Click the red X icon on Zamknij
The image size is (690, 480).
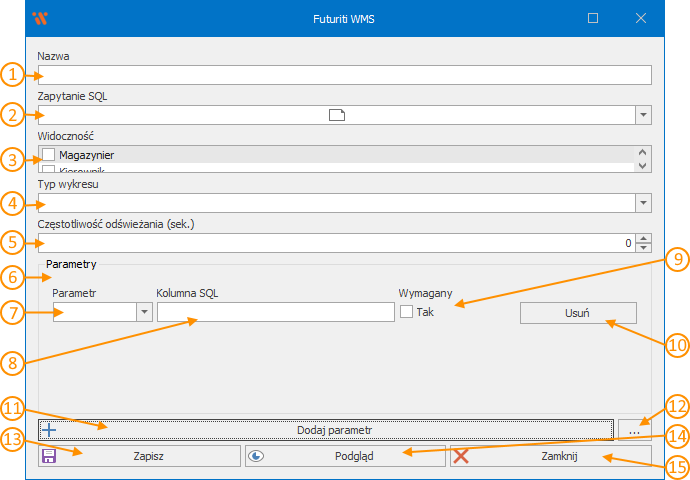pyautogui.click(x=461, y=456)
